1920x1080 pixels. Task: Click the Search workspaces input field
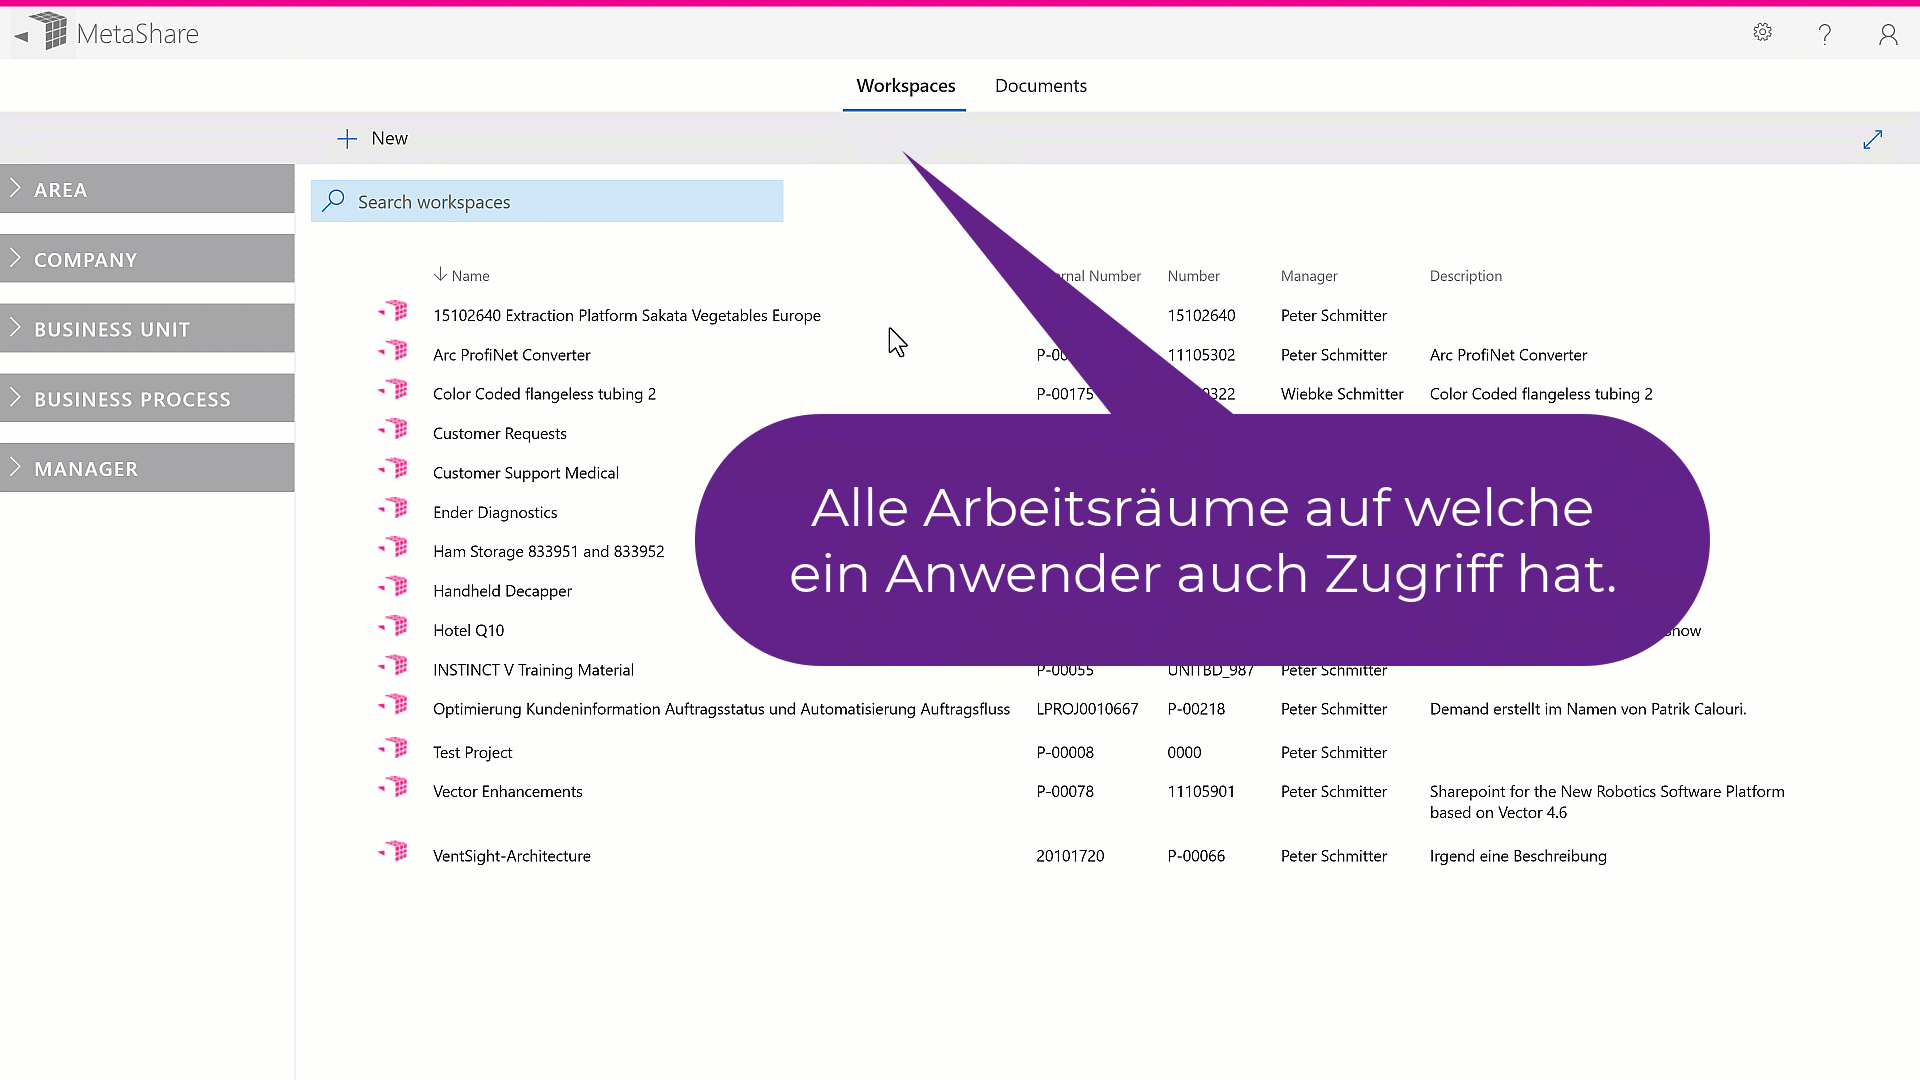point(560,202)
